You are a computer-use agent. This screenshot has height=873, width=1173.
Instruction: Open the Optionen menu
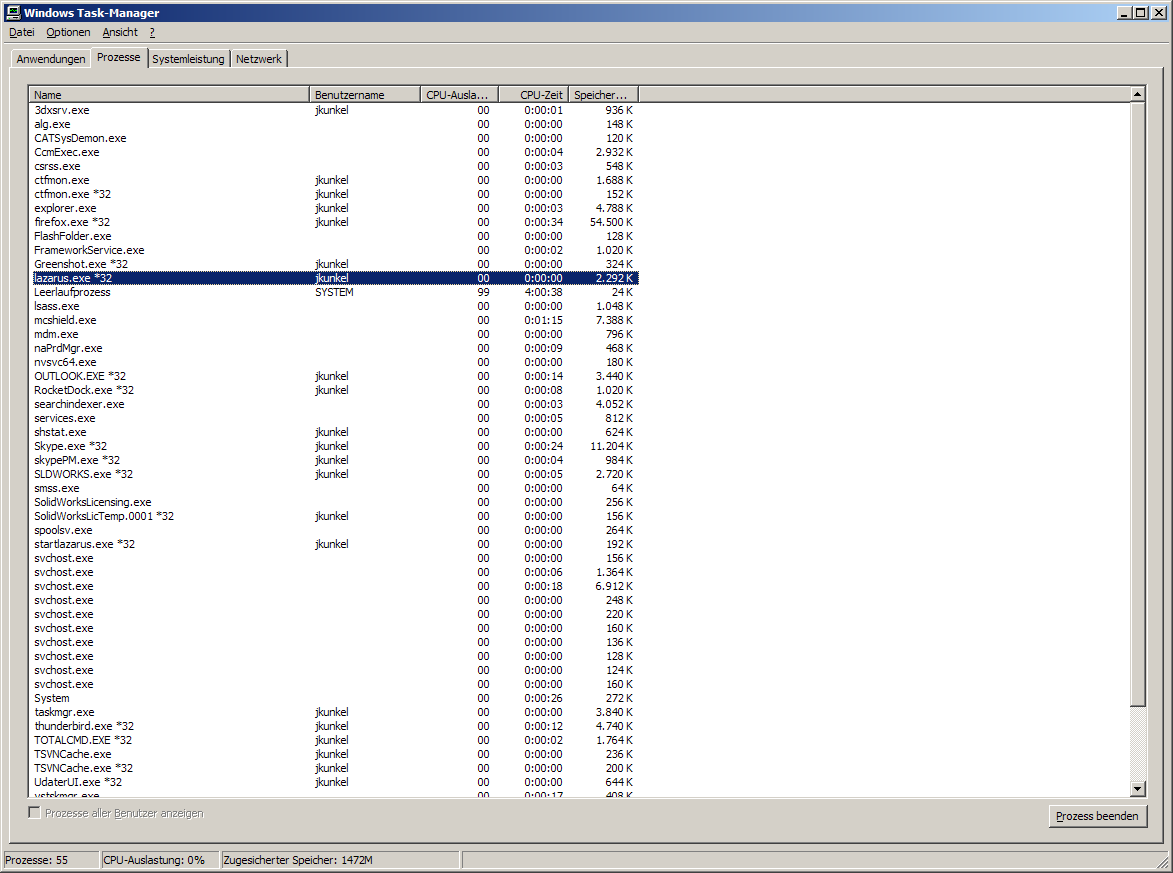[x=68, y=32]
